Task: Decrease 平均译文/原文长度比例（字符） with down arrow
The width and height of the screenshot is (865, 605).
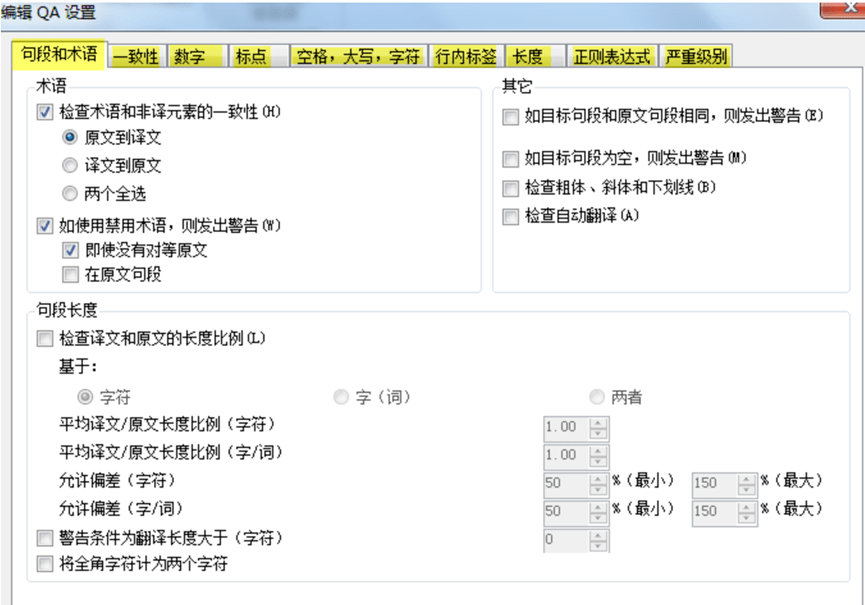Action: coord(598,433)
